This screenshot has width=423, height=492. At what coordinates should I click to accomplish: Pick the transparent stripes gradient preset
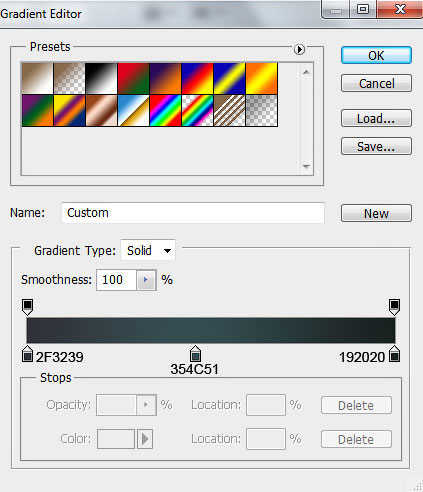click(229, 110)
